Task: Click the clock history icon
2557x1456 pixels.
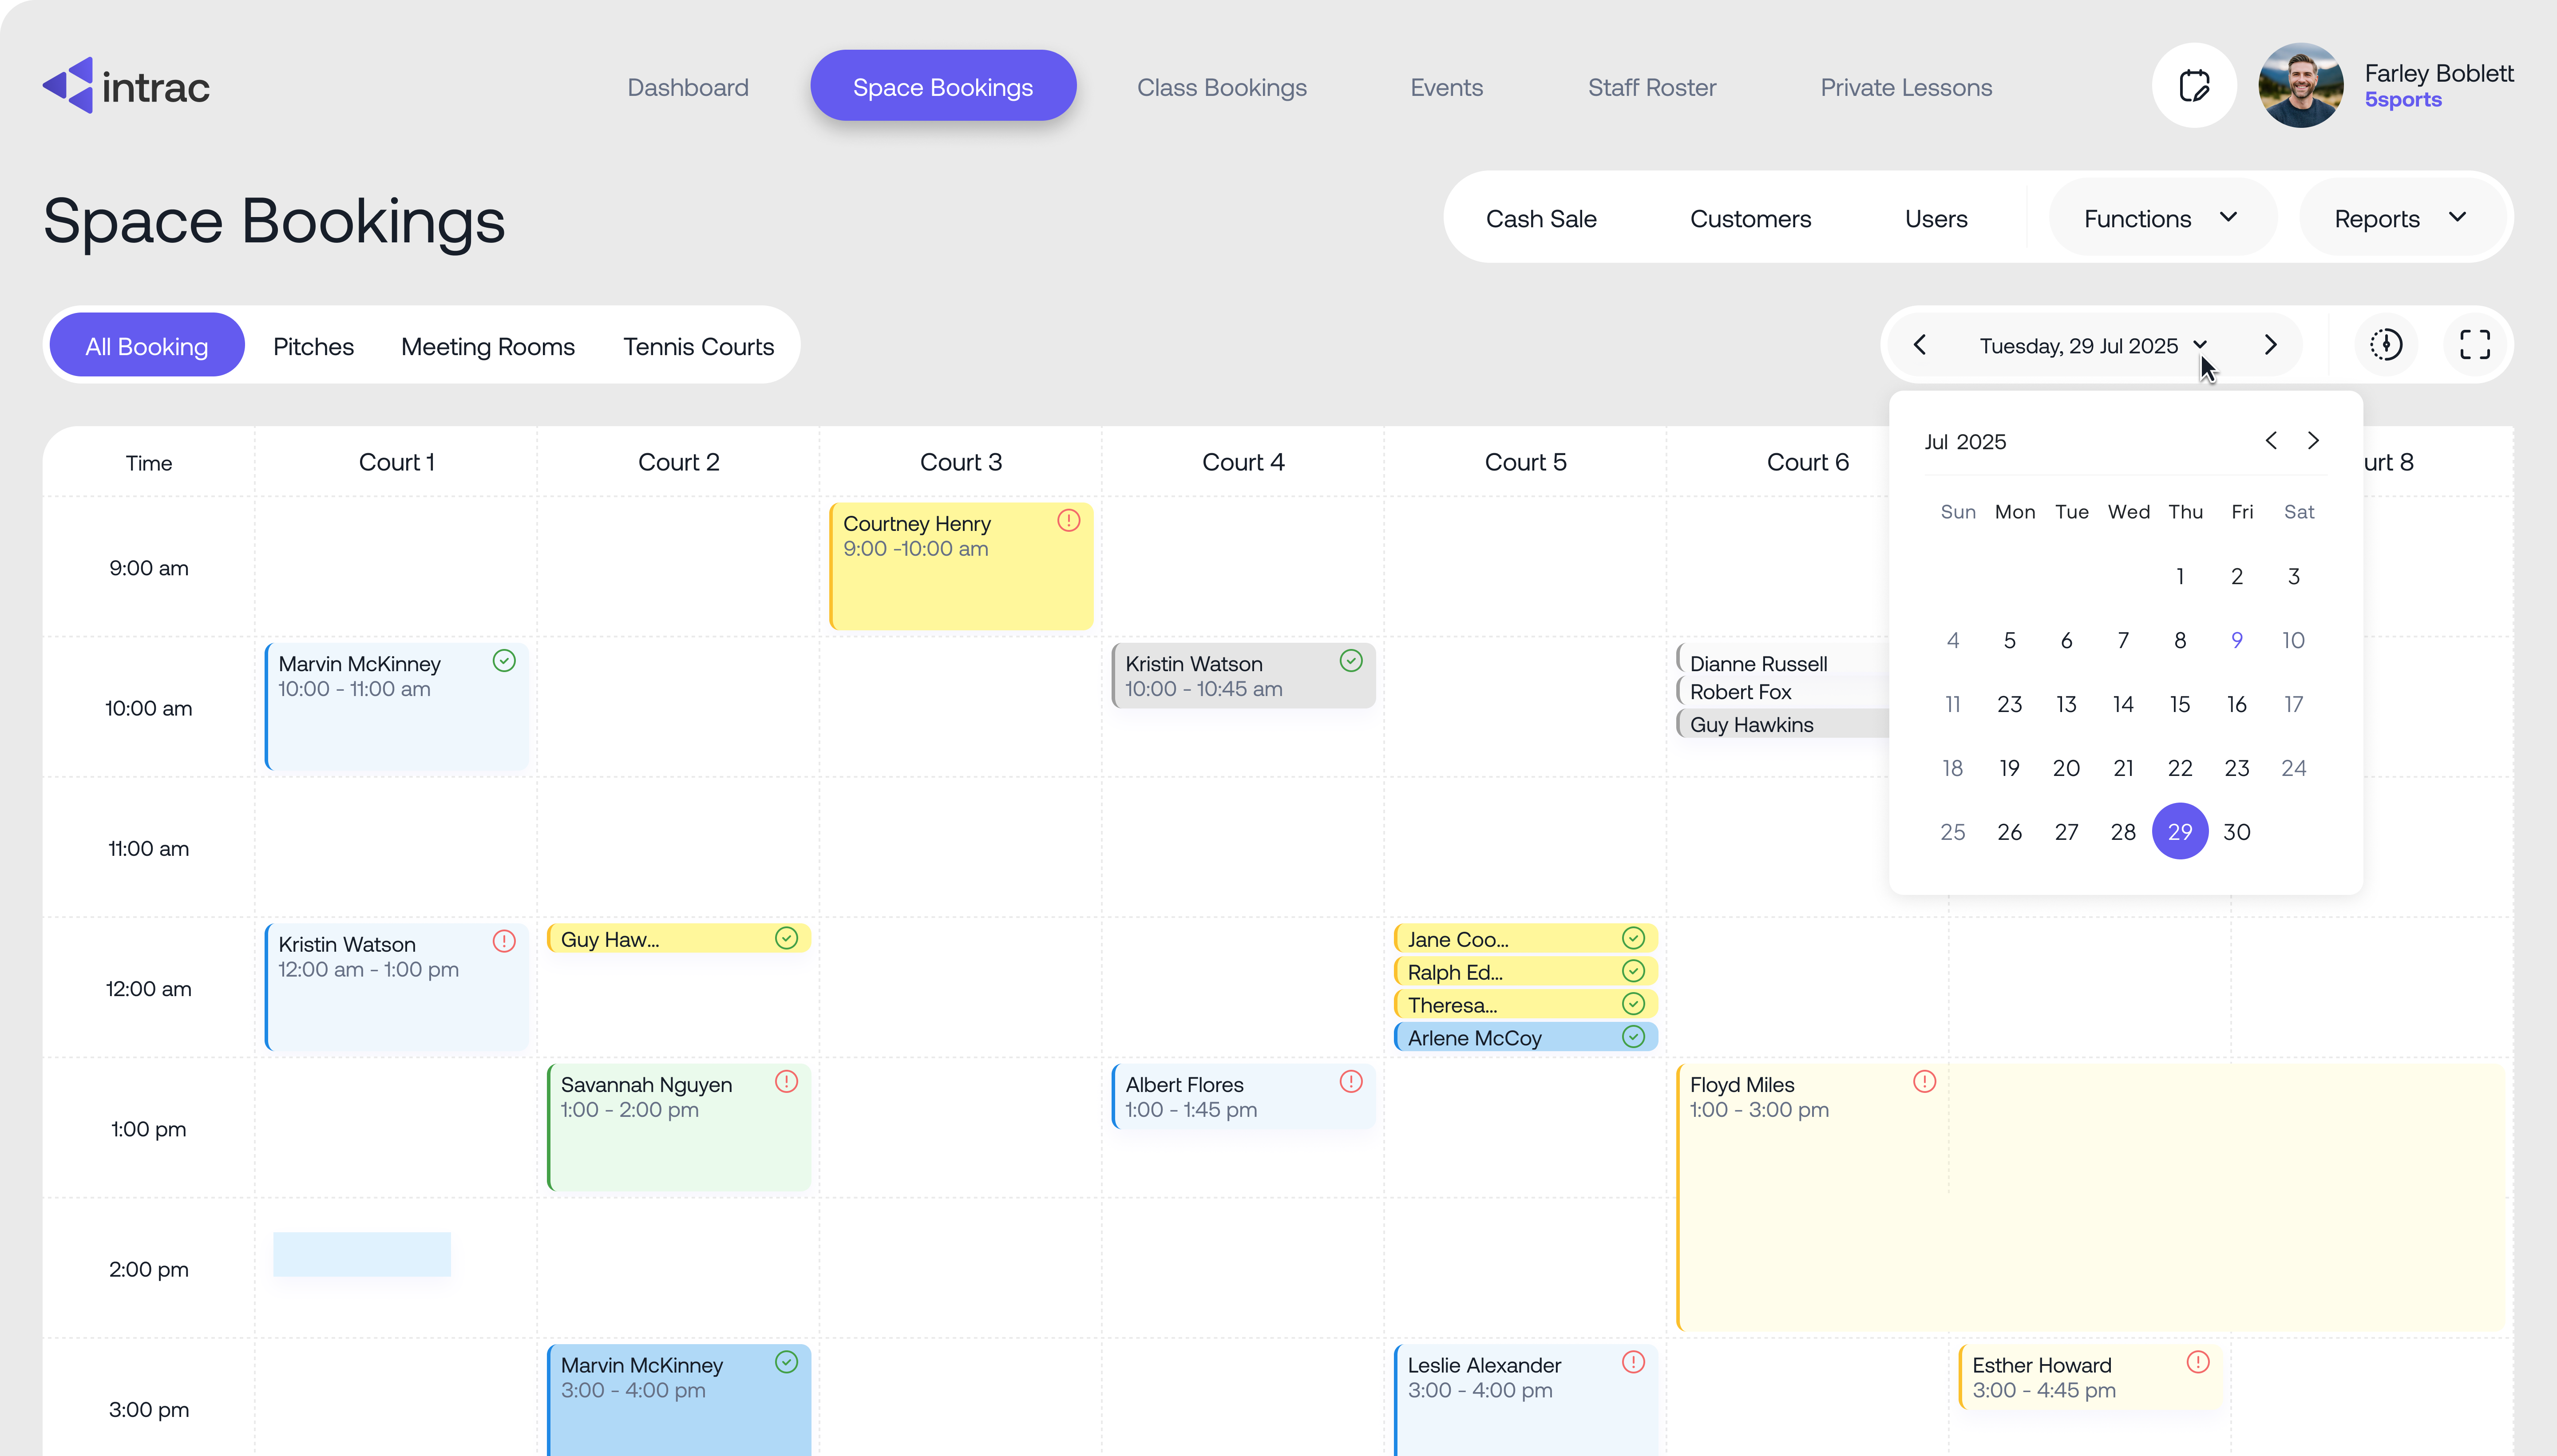Action: pyautogui.click(x=2386, y=345)
